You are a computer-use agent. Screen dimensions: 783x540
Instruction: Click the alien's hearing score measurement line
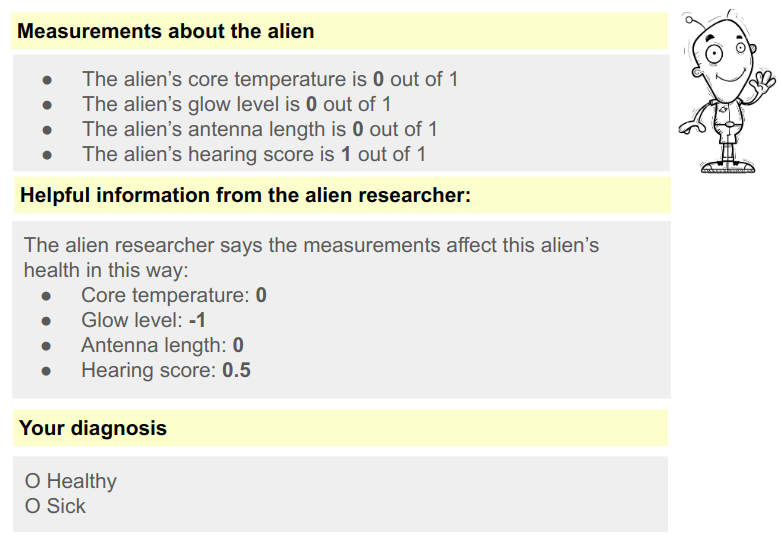[253, 154]
